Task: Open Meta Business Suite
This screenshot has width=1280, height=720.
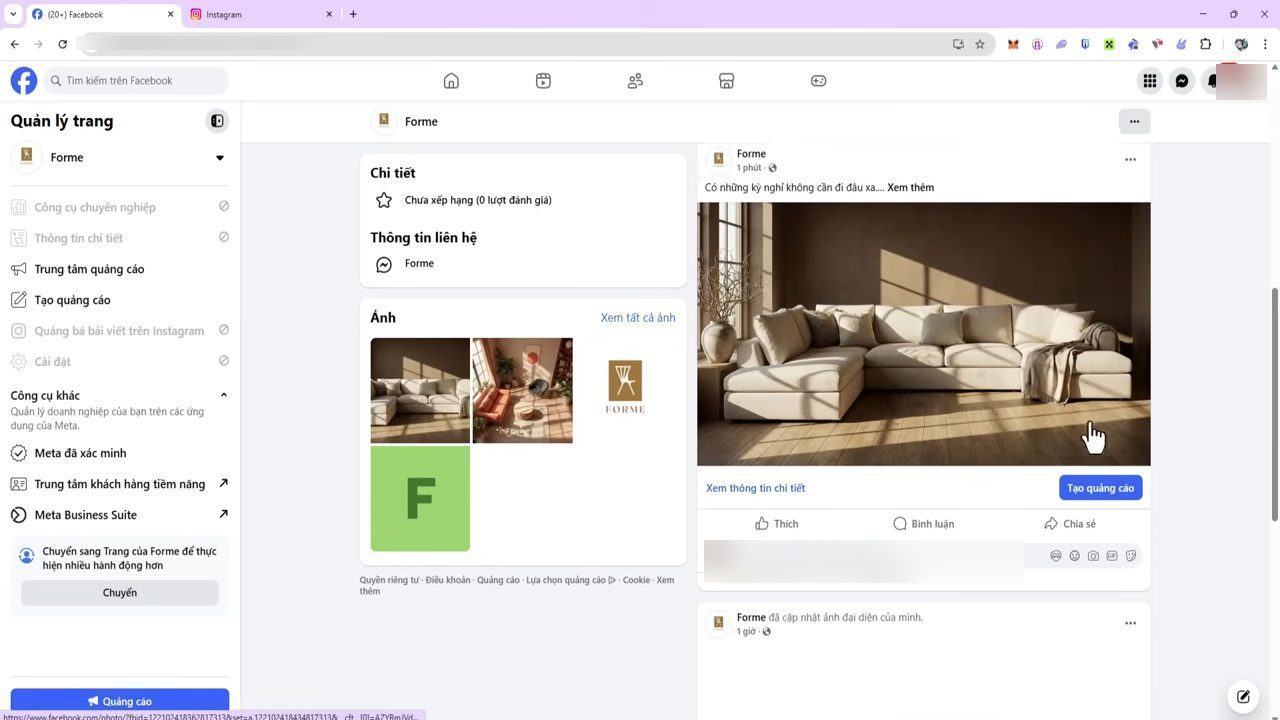Action: click(x=120, y=515)
